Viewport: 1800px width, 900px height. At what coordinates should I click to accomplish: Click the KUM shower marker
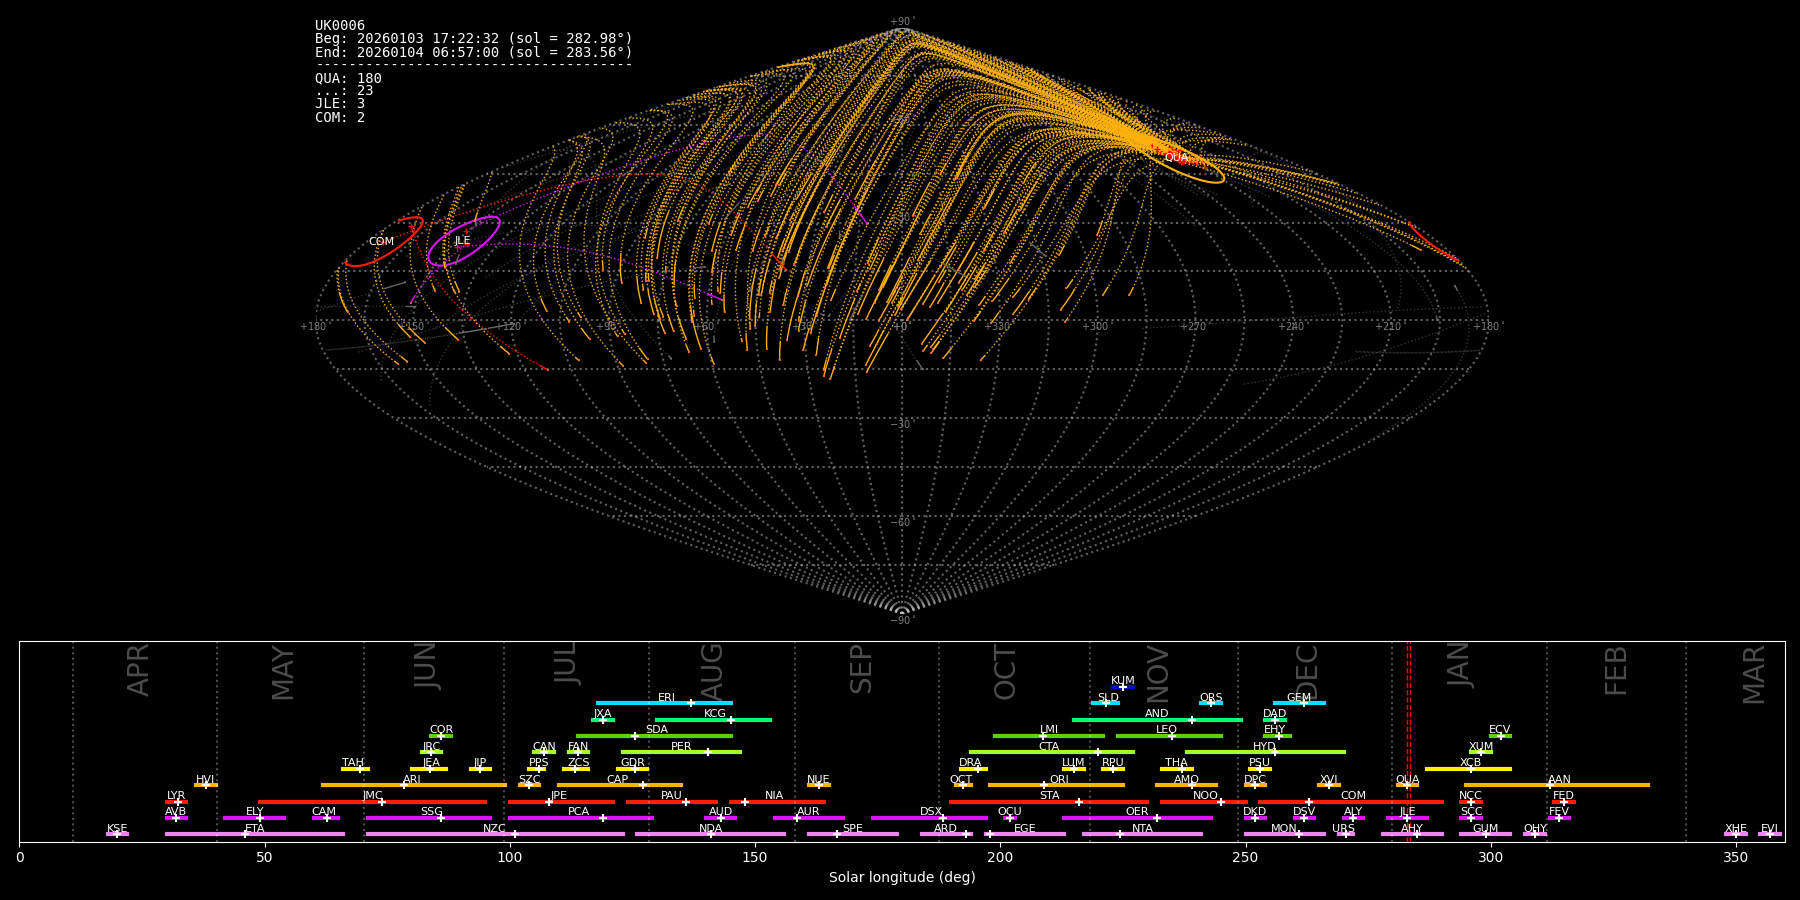click(x=1122, y=687)
